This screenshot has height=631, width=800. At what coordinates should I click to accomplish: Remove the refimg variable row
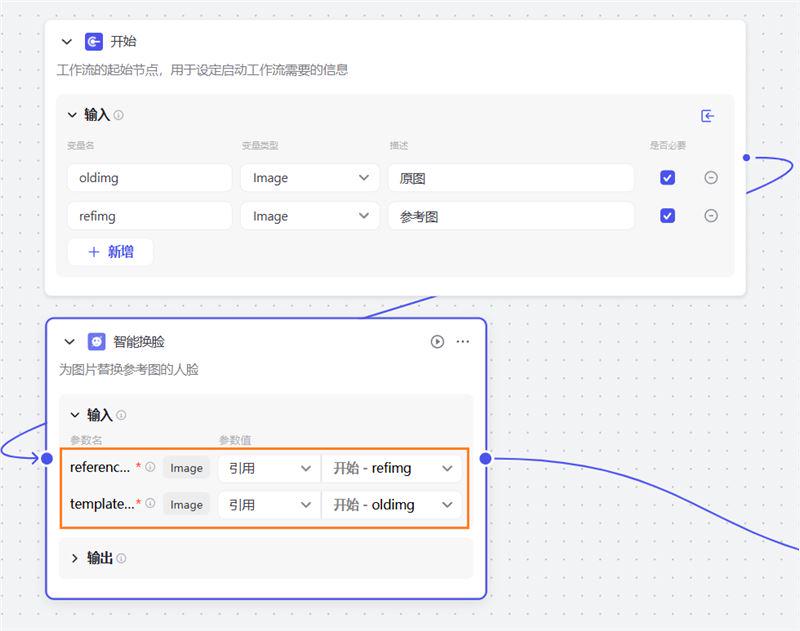pos(711,216)
